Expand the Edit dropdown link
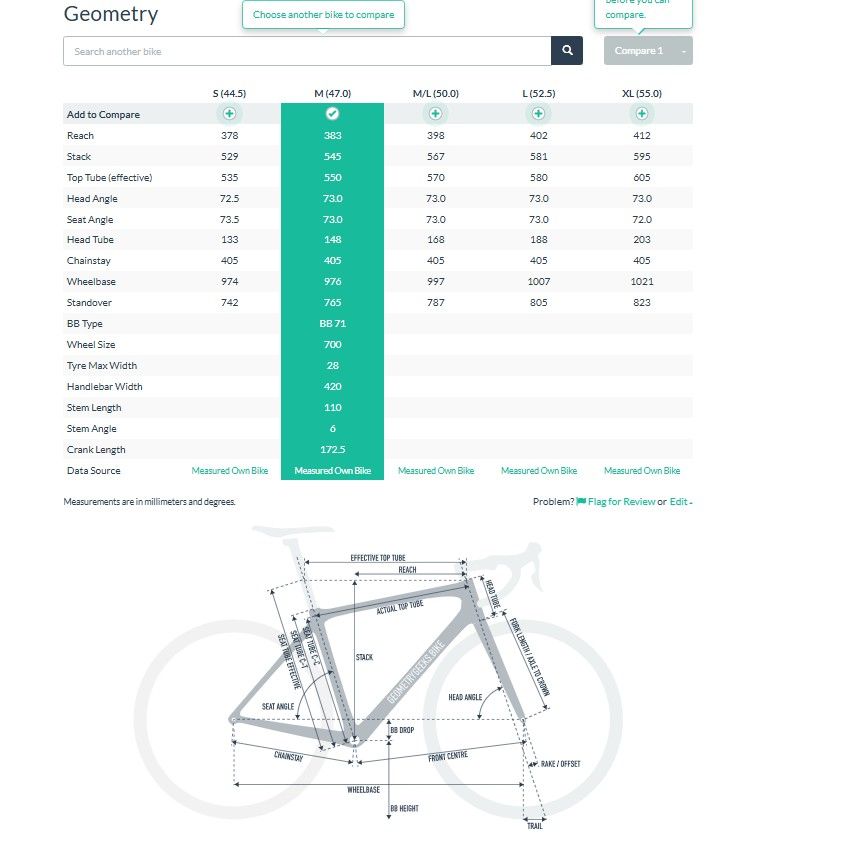 point(680,501)
